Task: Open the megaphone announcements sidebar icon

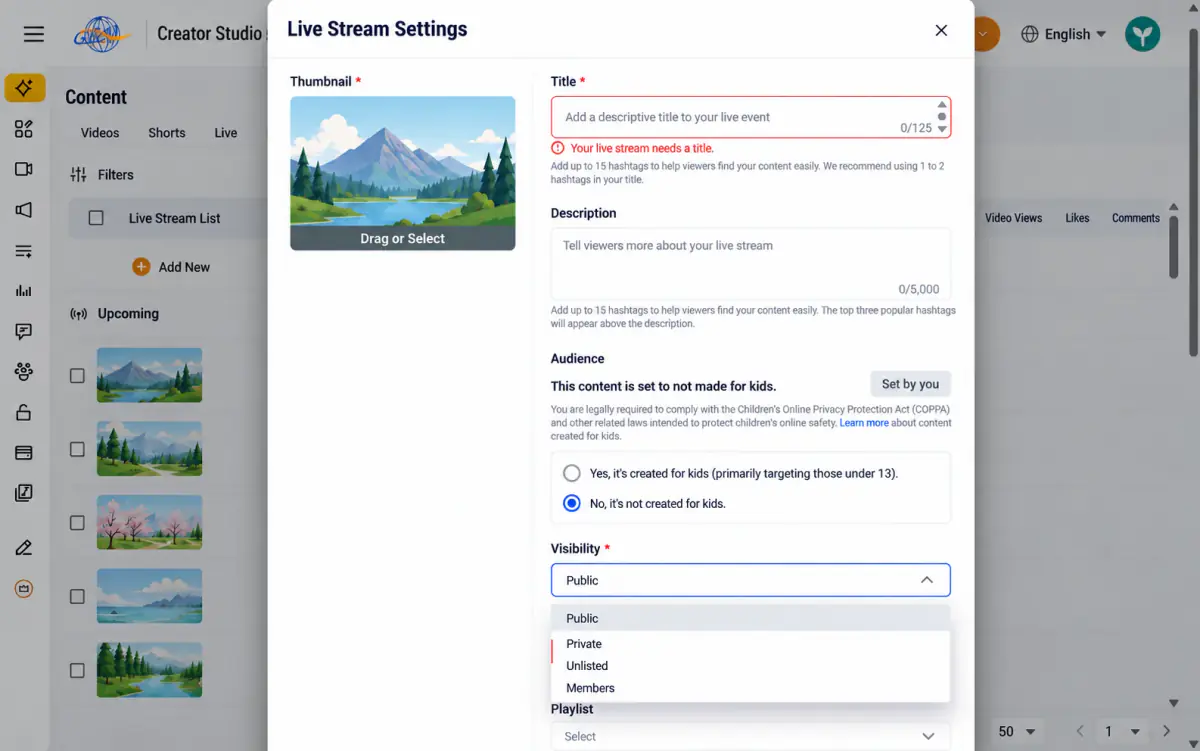Action: (x=24, y=210)
